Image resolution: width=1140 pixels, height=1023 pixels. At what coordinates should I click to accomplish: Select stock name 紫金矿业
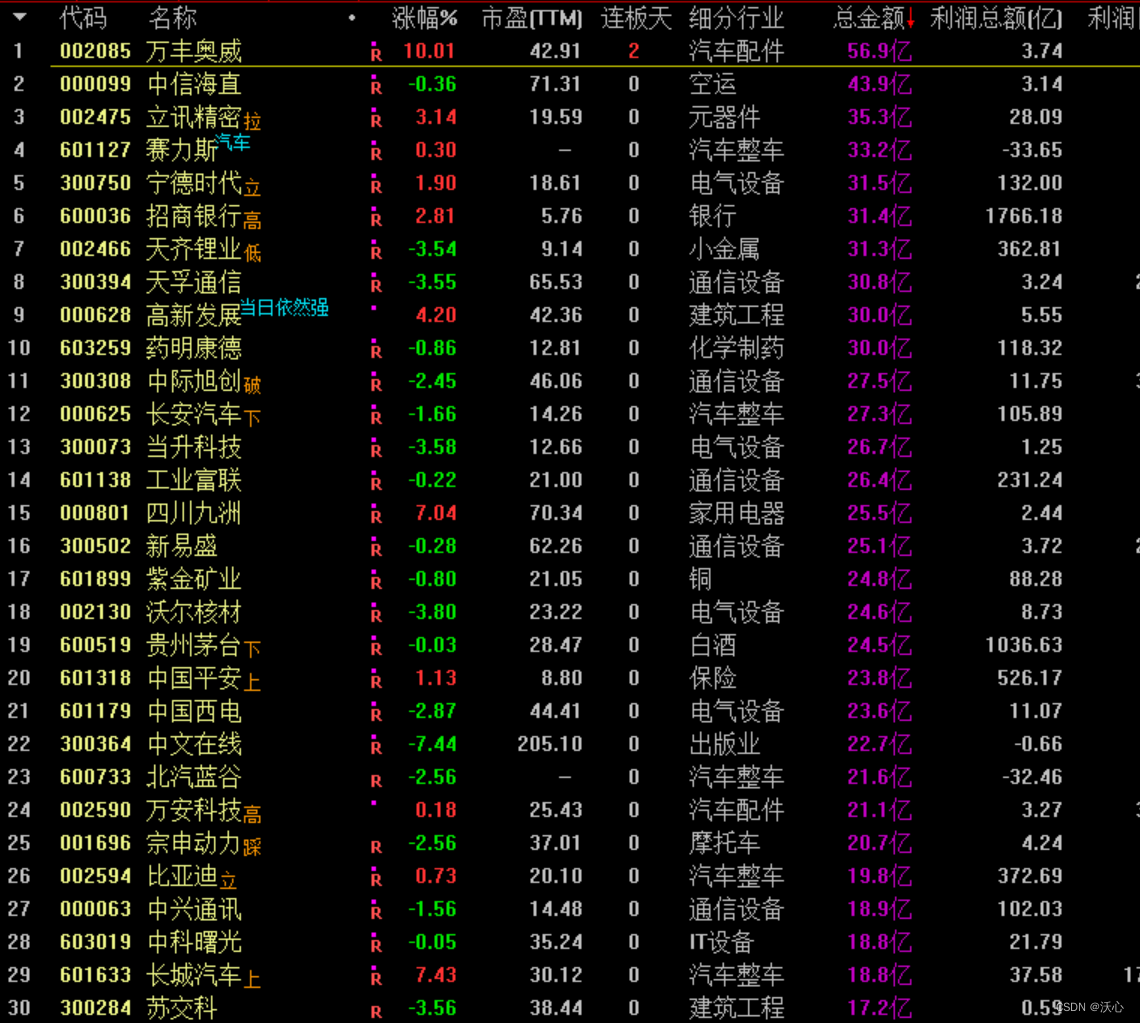point(193,579)
